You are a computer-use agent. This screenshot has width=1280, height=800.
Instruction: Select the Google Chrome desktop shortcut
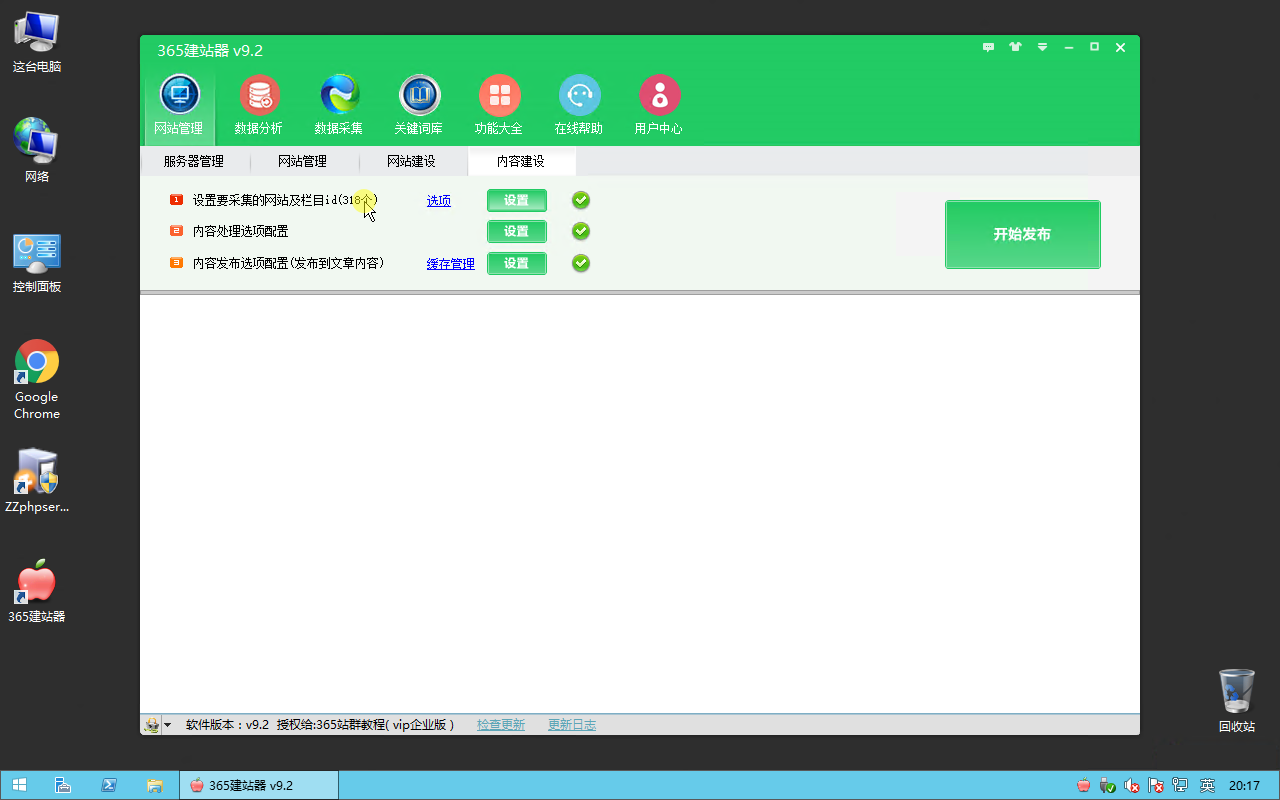(37, 379)
